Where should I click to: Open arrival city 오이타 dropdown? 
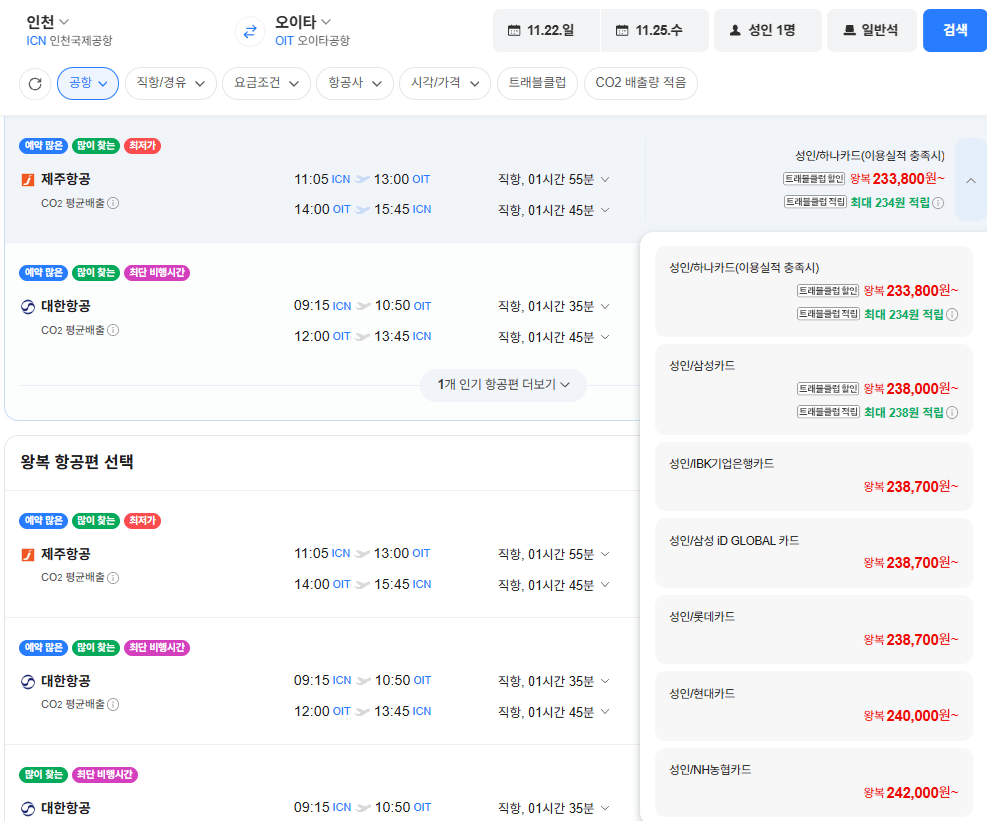pos(303,22)
